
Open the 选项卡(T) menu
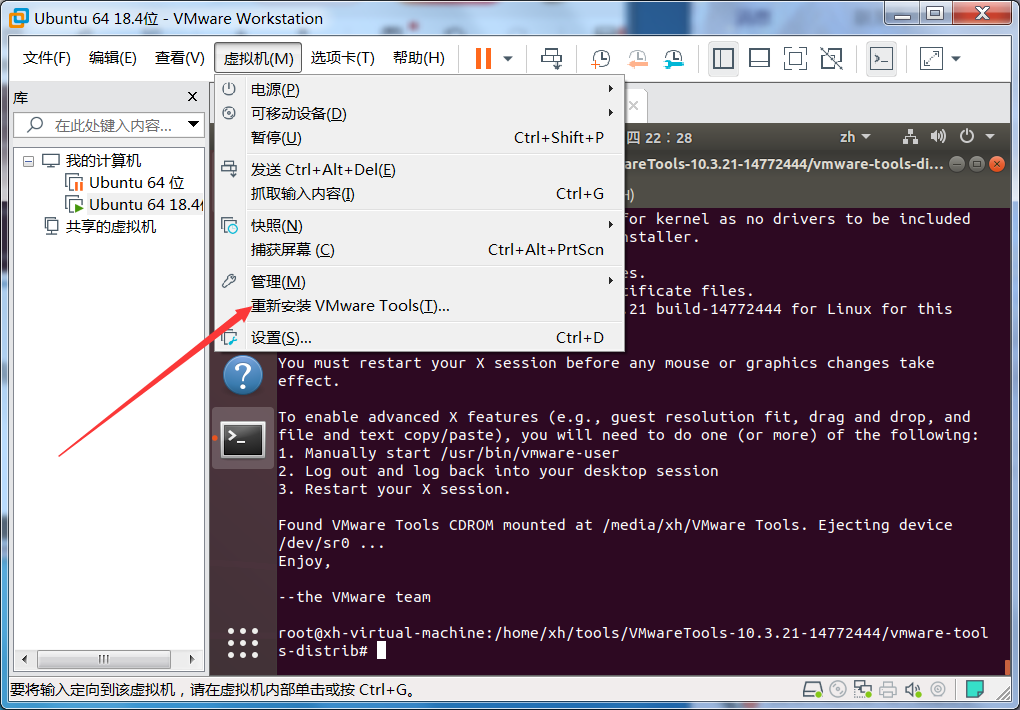coord(343,58)
